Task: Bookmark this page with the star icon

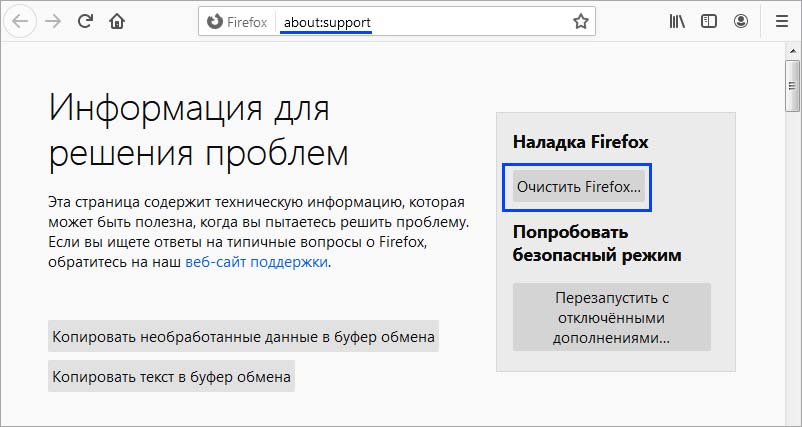Action: [x=581, y=21]
